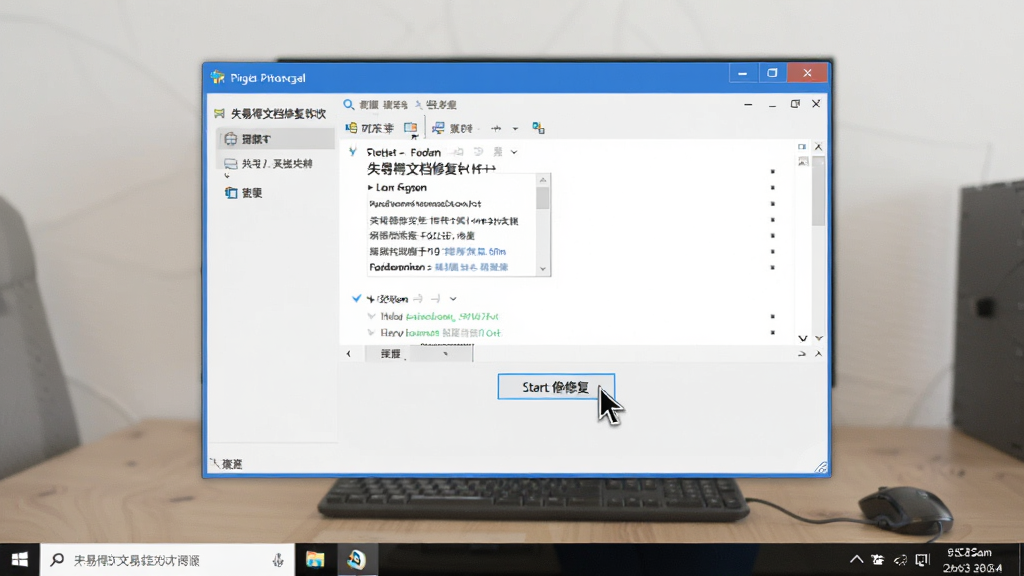Screen dimensions: 1024x576
Task: Click the circular gray icon on Fodan row
Action: (x=479, y=152)
